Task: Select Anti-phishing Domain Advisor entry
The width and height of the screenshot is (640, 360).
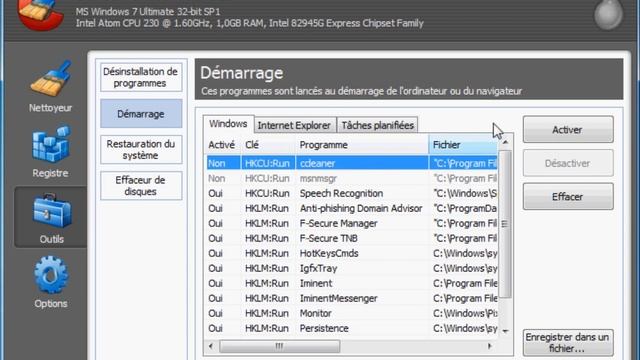Action: pyautogui.click(x=351, y=209)
